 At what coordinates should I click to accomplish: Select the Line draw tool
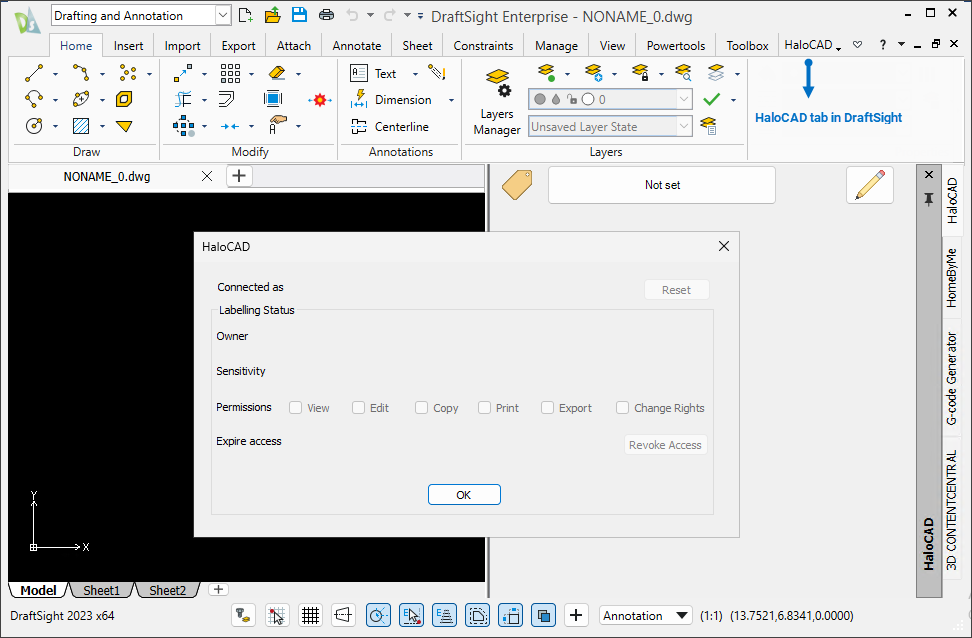34,73
